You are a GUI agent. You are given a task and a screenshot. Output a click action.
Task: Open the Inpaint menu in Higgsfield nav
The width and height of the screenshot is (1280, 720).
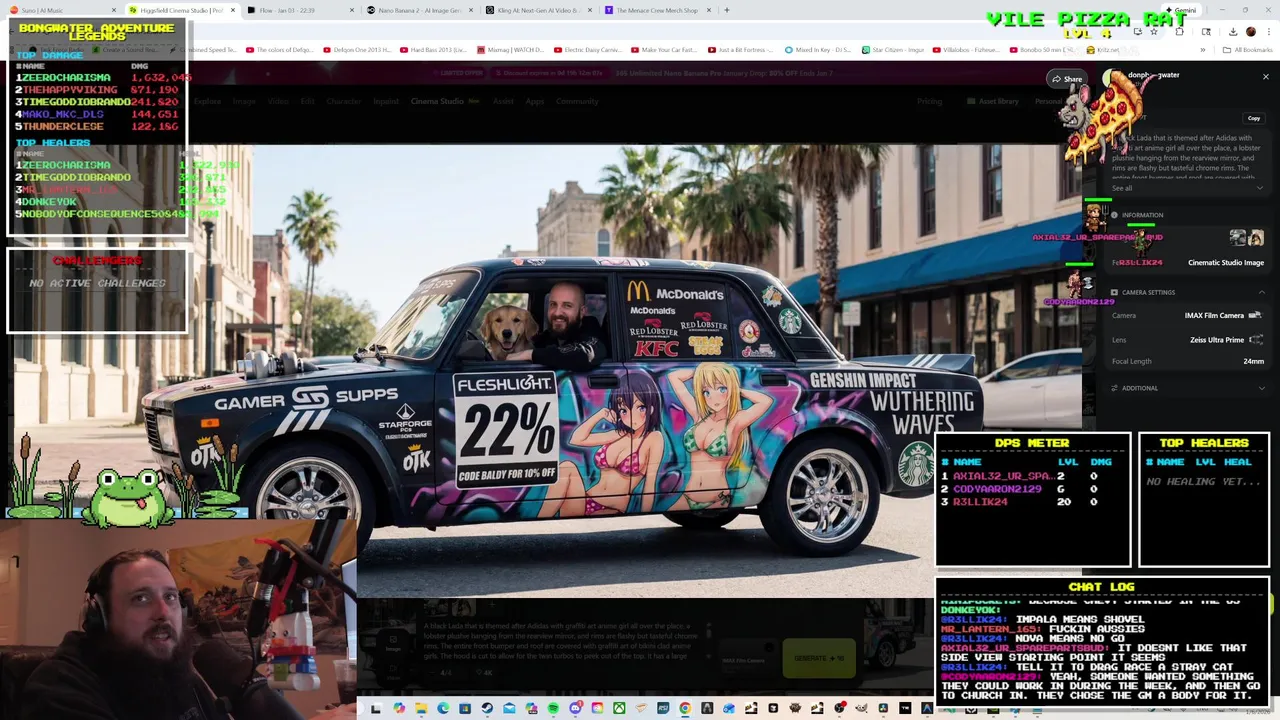[386, 101]
